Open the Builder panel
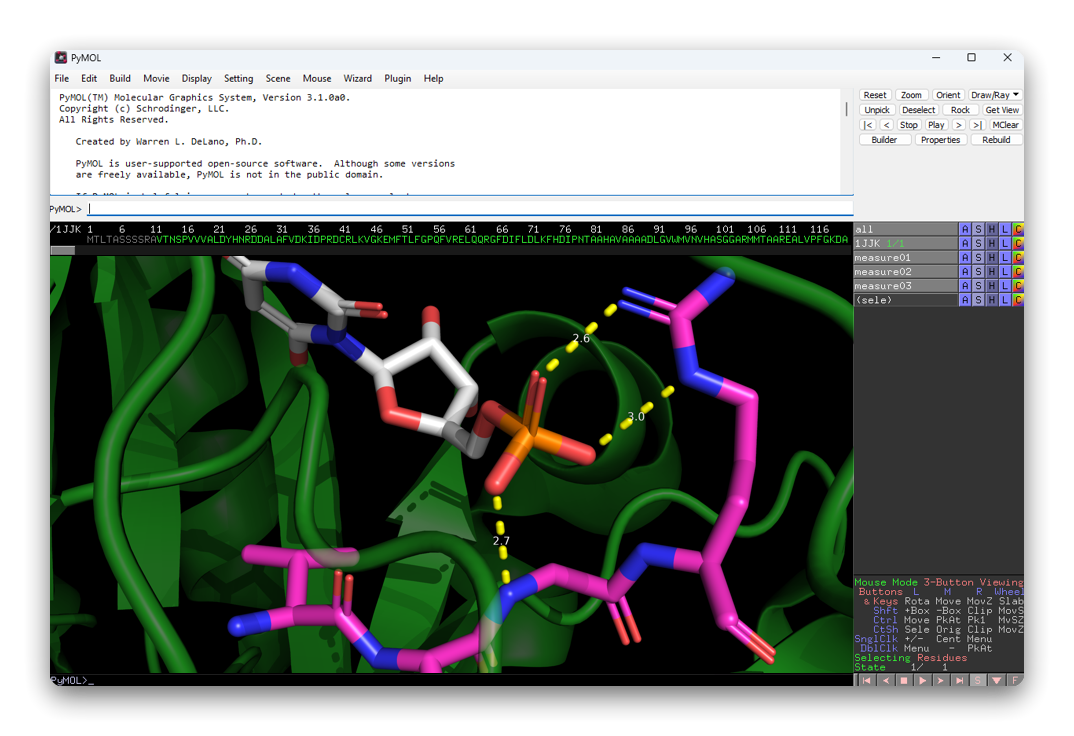The height and width of the screenshot is (736, 1074). pyautogui.click(x=884, y=140)
